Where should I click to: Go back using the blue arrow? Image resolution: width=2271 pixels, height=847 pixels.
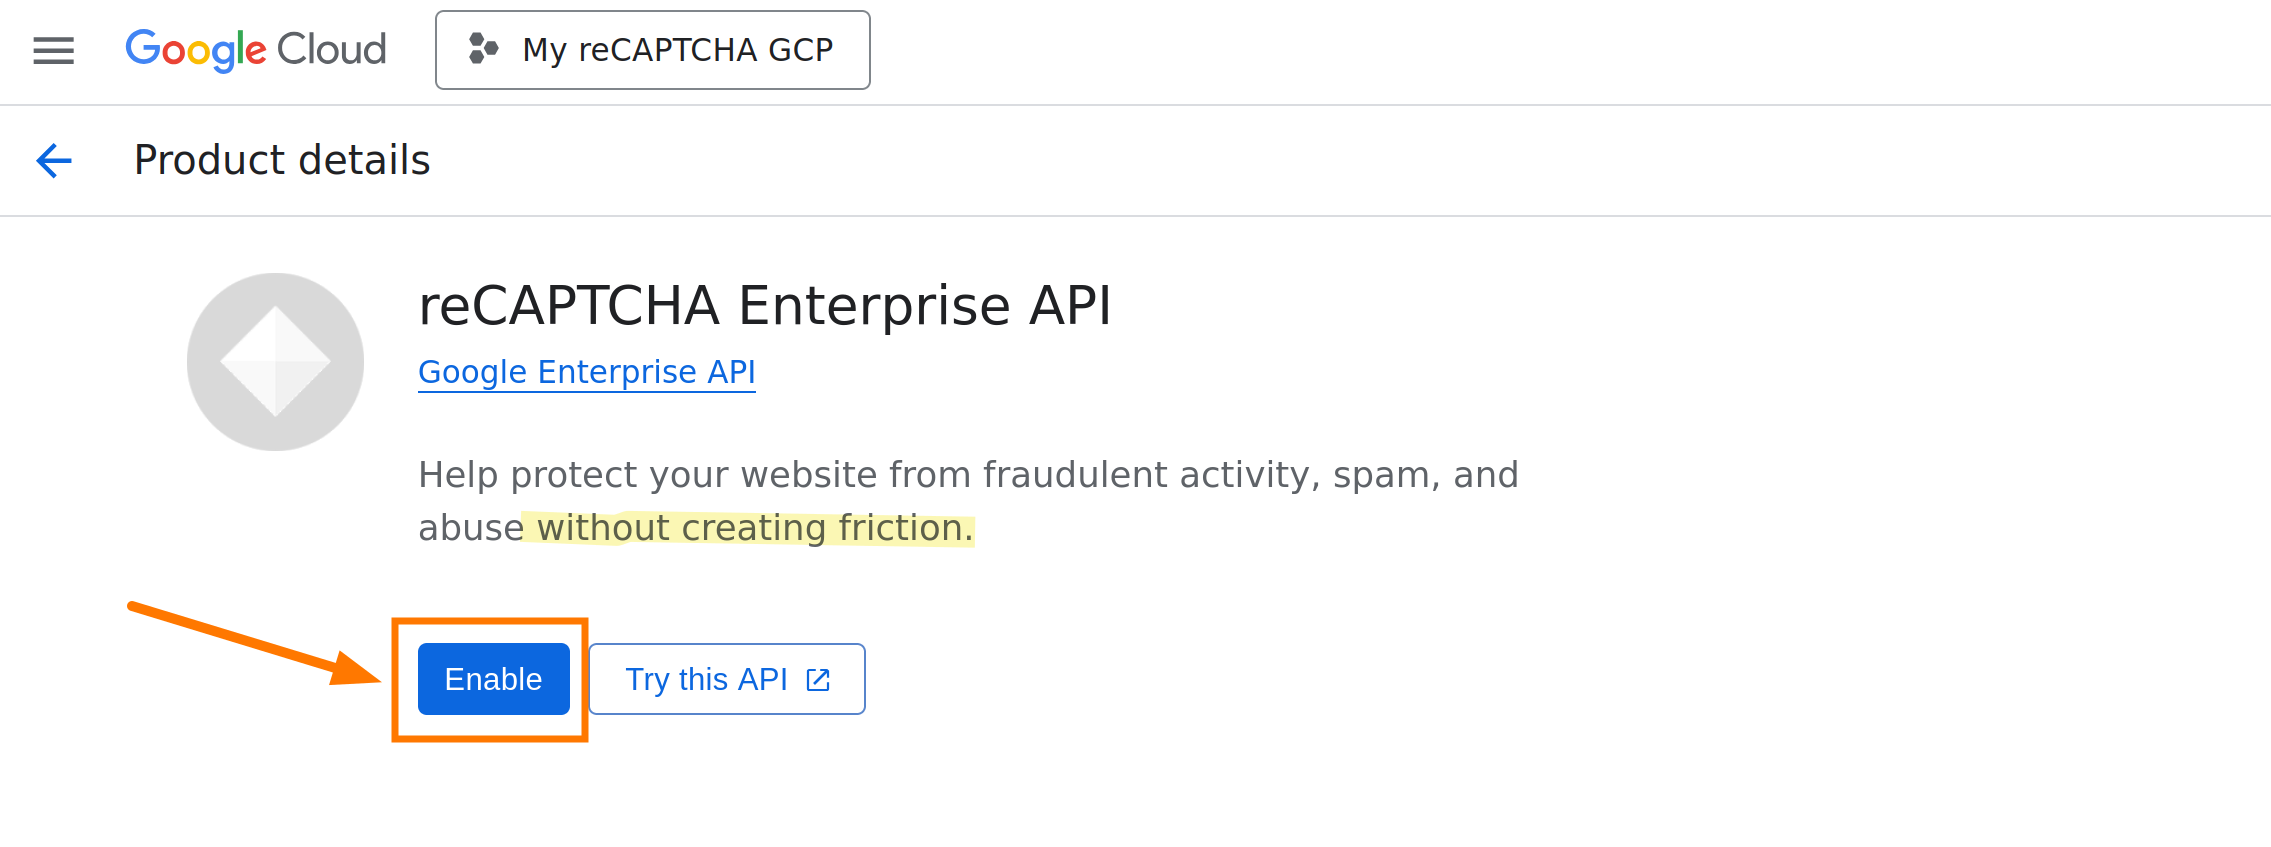[x=54, y=160]
